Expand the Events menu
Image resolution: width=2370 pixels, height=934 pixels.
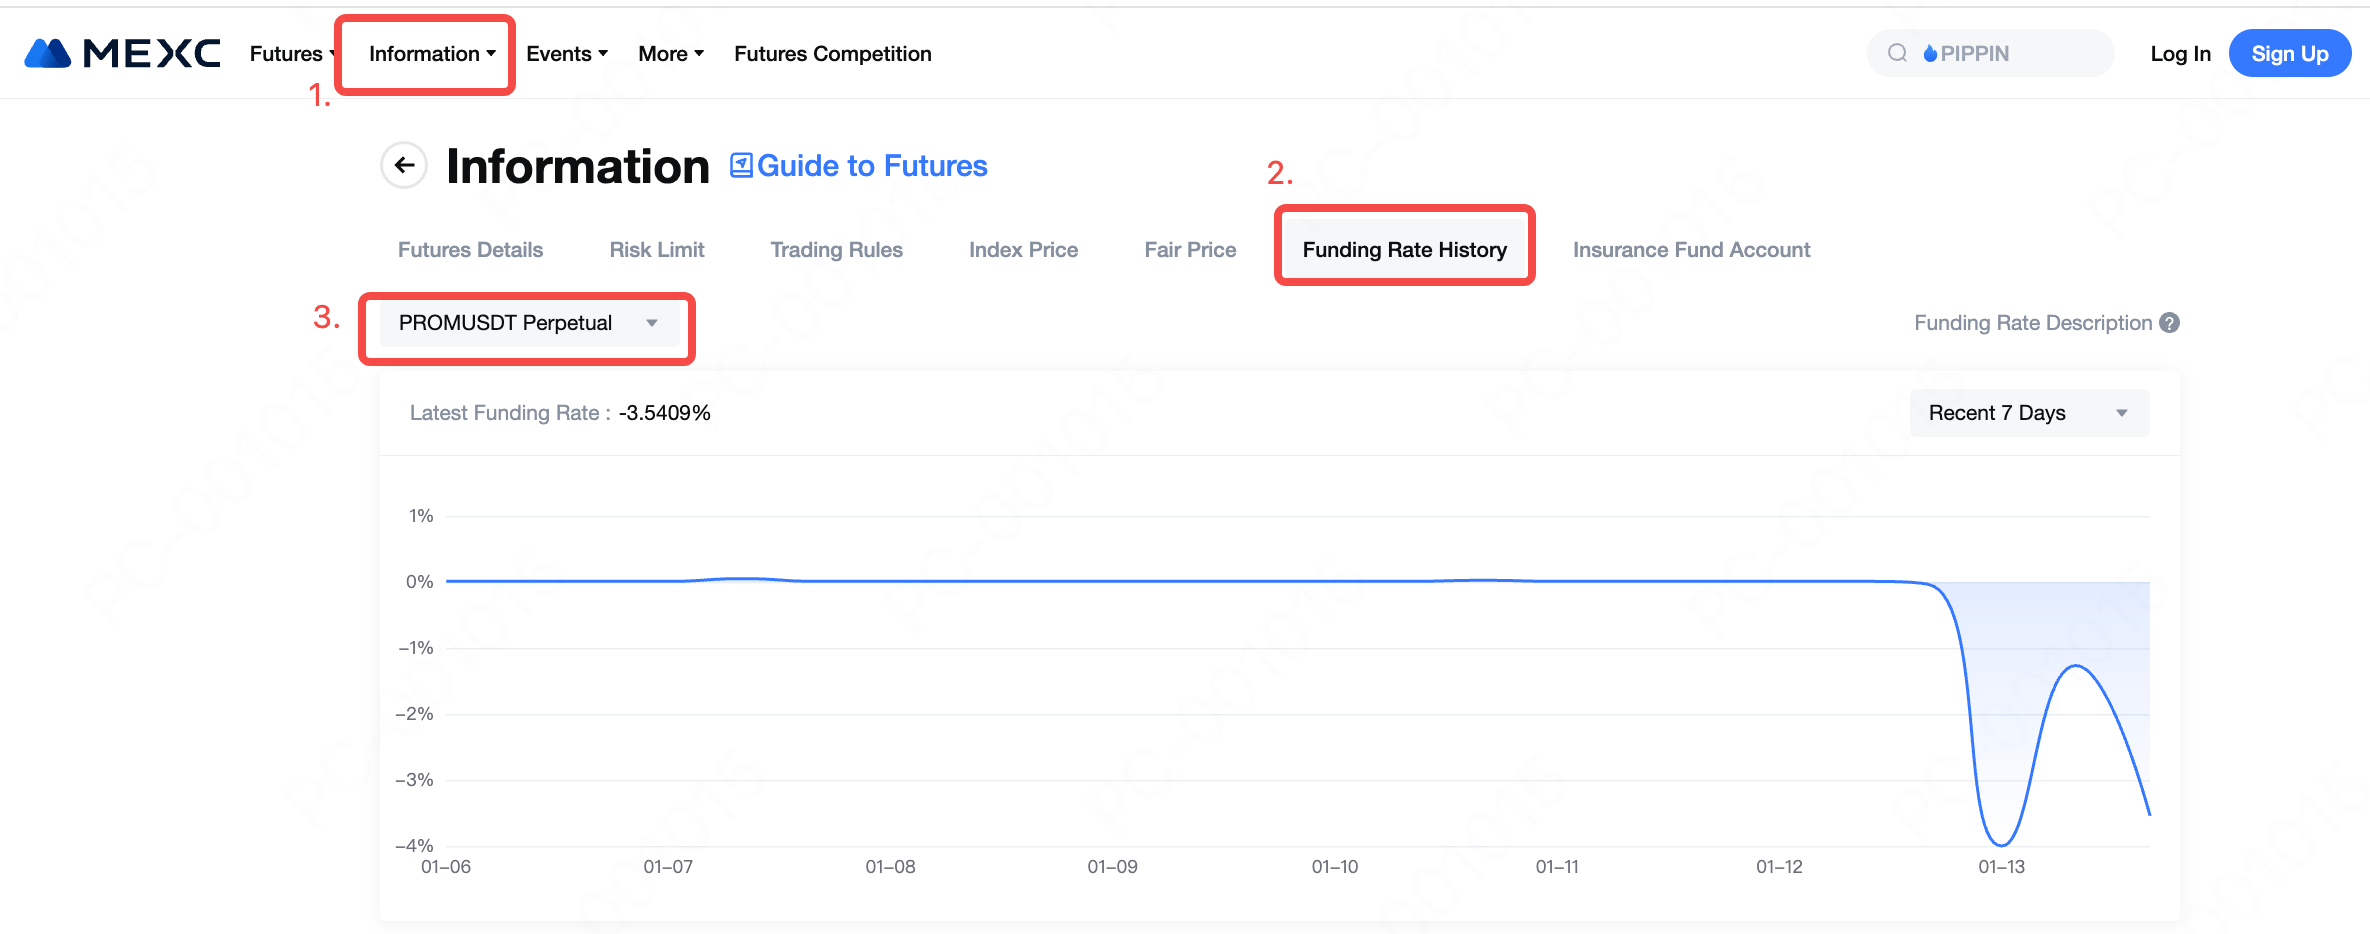566,54
